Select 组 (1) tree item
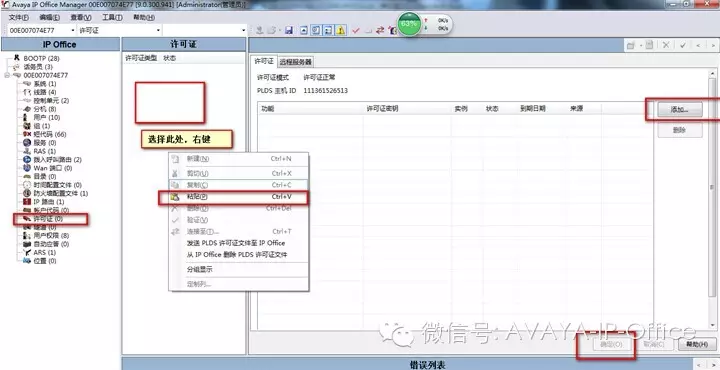Screen dimensions: 720x370 click(x=42, y=126)
